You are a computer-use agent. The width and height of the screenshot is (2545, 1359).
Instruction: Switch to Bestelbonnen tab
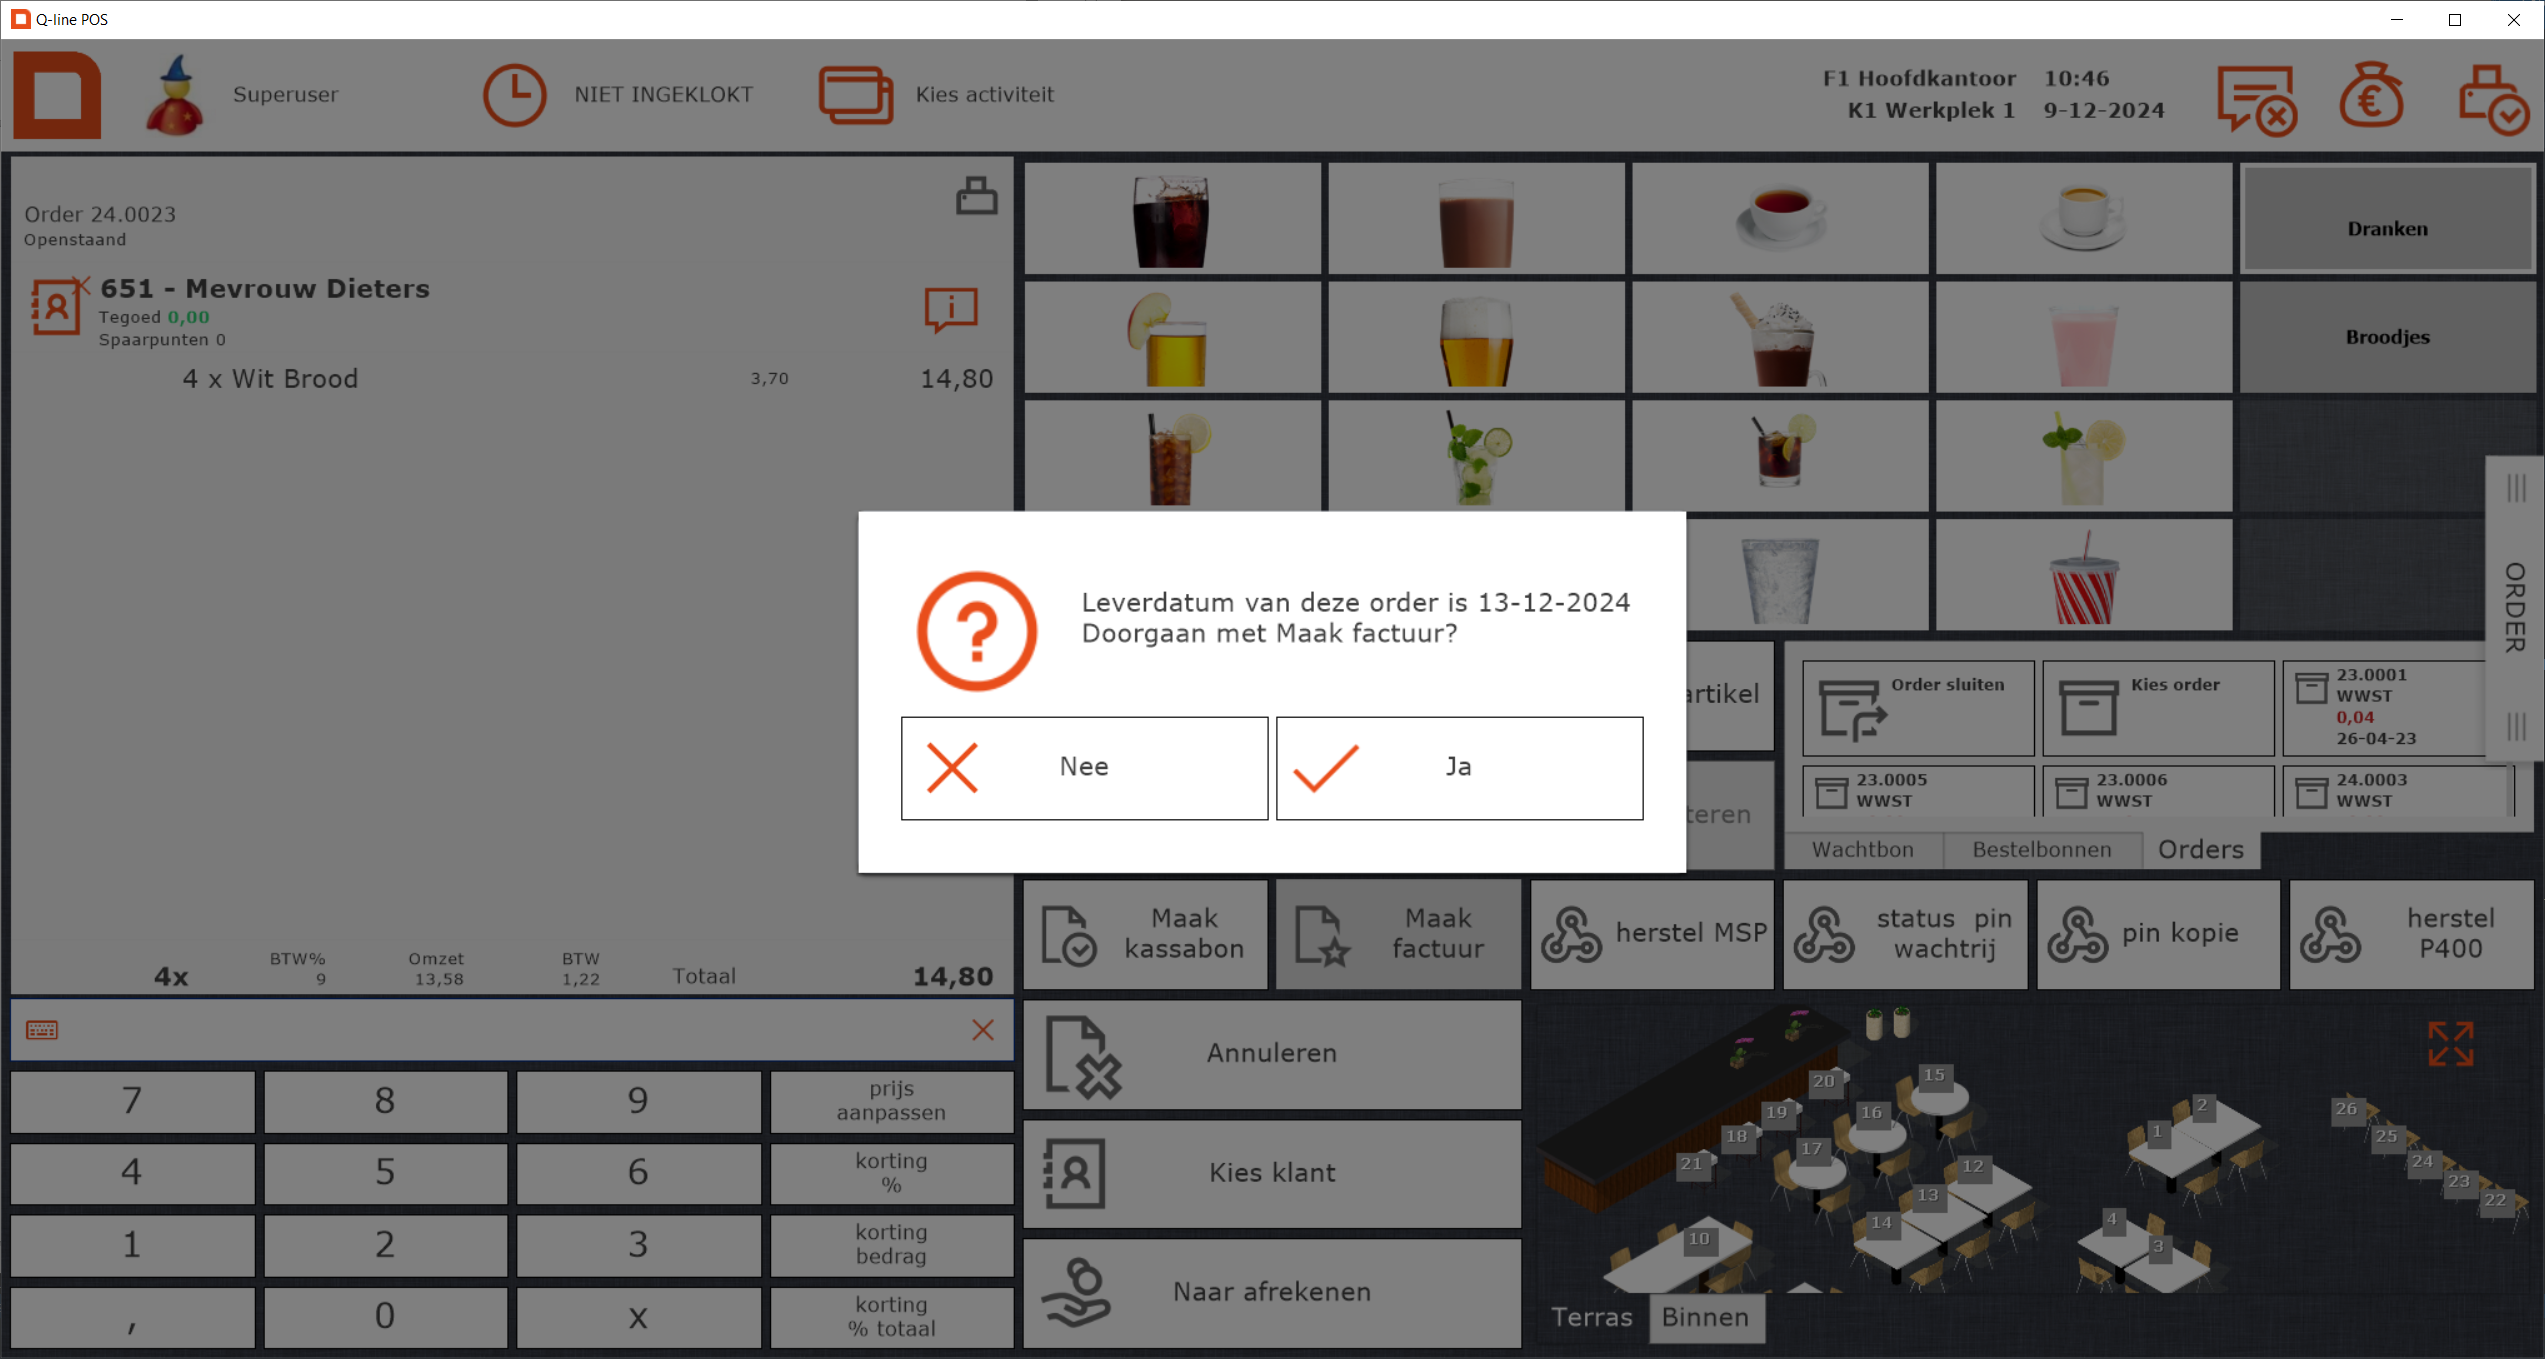[2042, 850]
